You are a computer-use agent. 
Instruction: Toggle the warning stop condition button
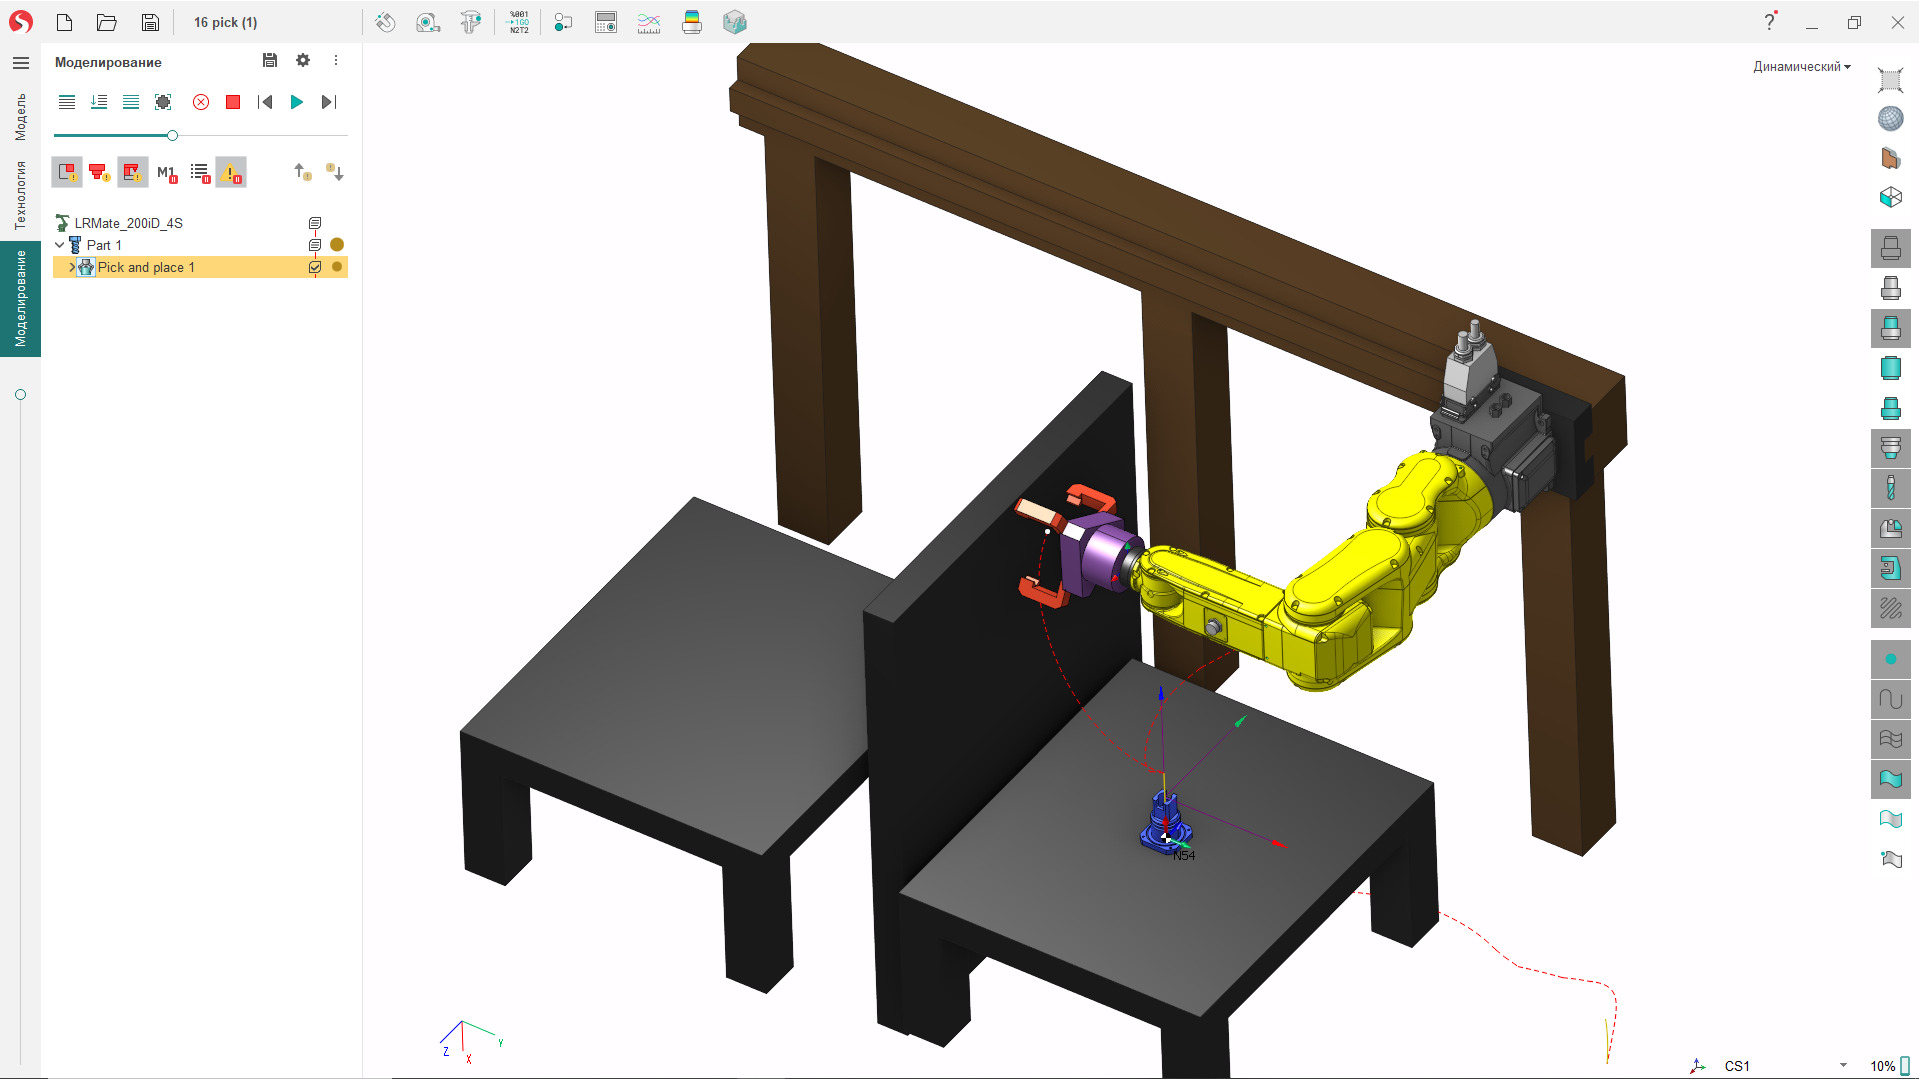[231, 173]
